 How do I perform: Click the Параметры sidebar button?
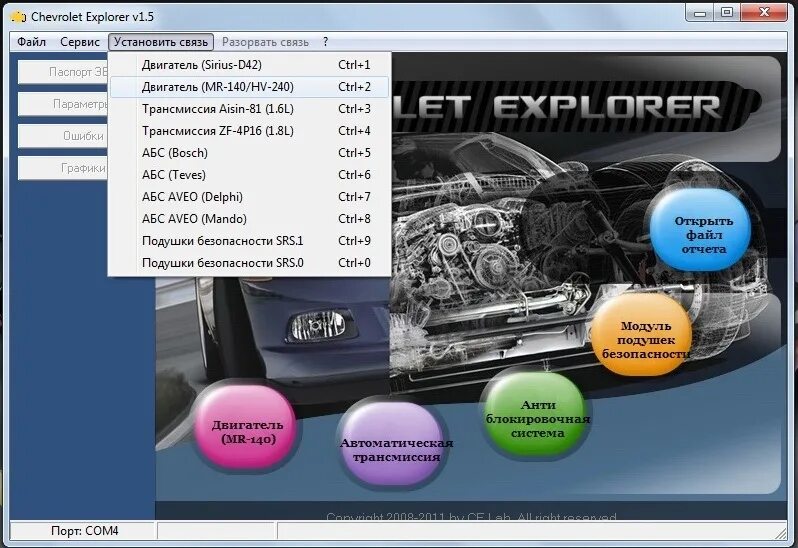point(63,104)
